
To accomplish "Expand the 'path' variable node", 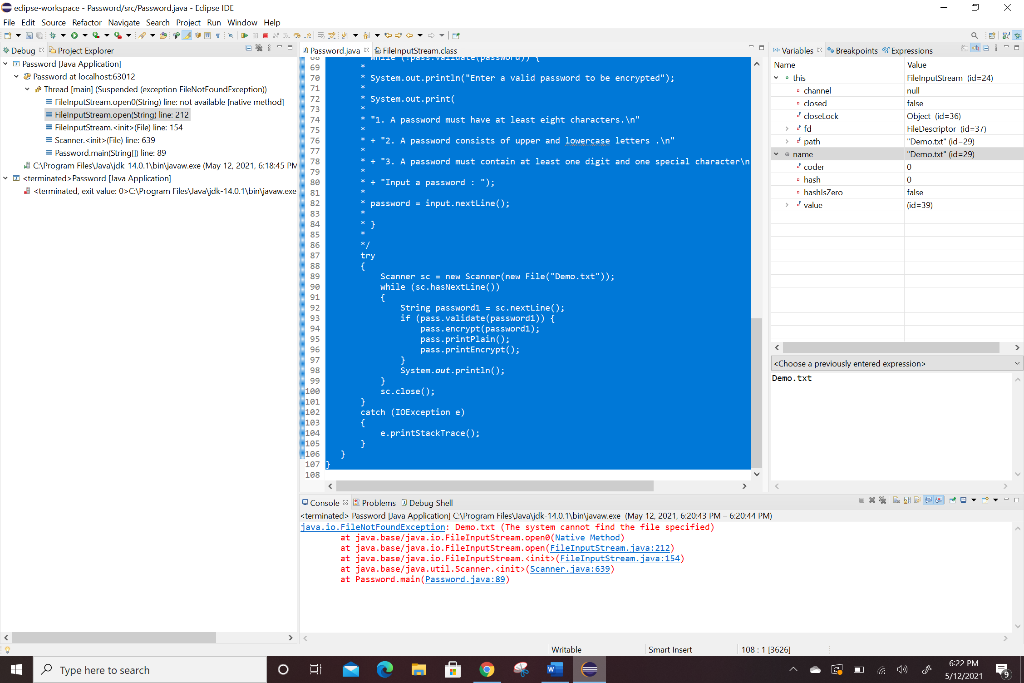I will [787, 141].
